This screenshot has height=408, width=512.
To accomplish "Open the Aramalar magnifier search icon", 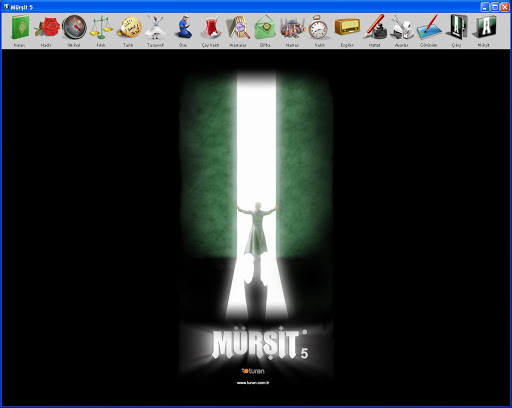I will click(238, 27).
